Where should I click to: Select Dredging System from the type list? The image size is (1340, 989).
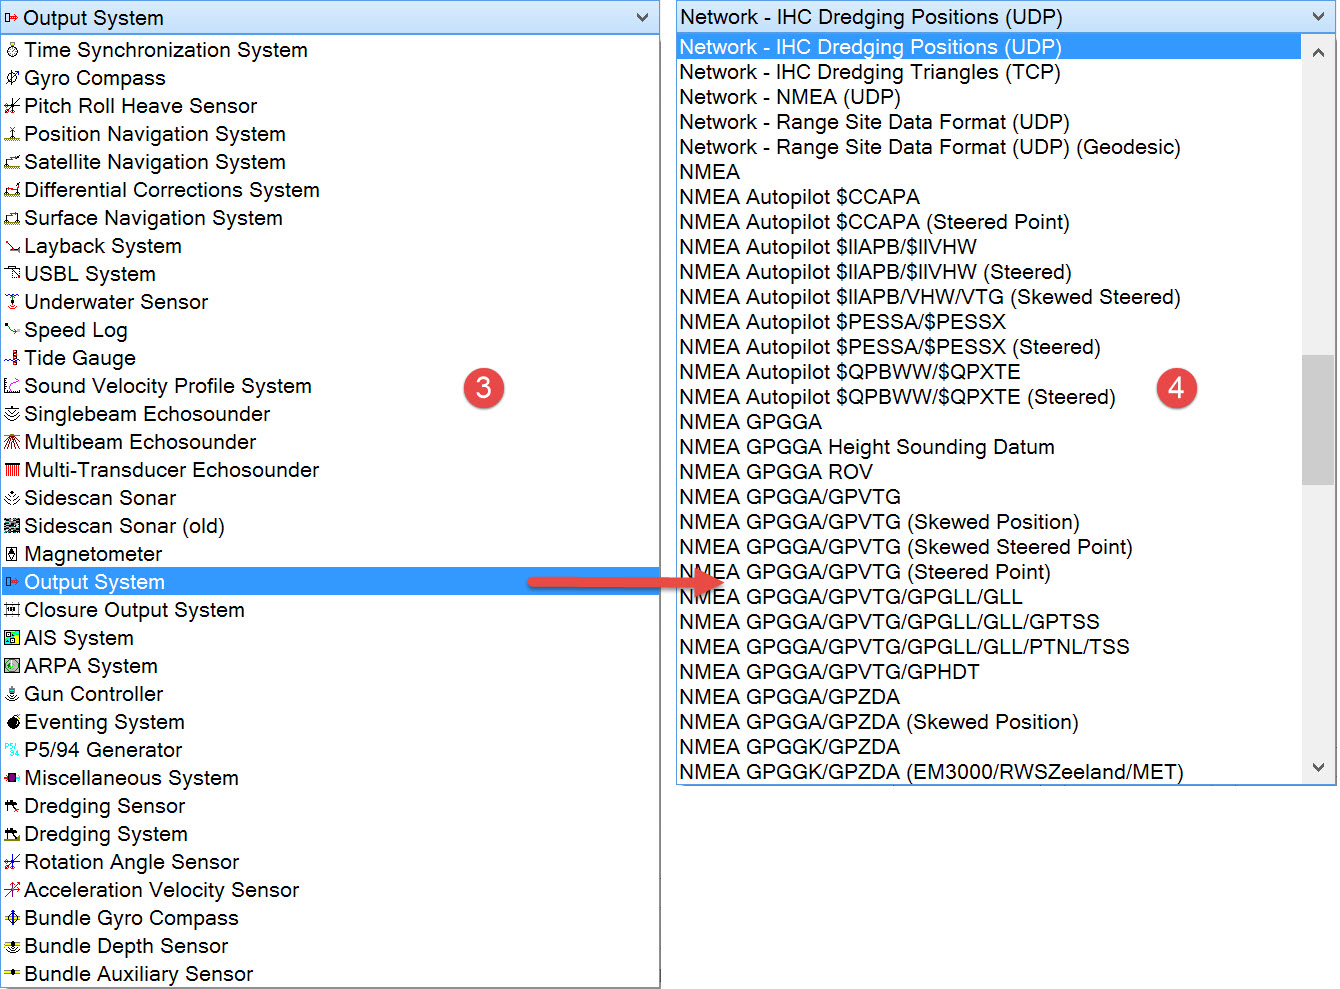pyautogui.click(x=330, y=834)
